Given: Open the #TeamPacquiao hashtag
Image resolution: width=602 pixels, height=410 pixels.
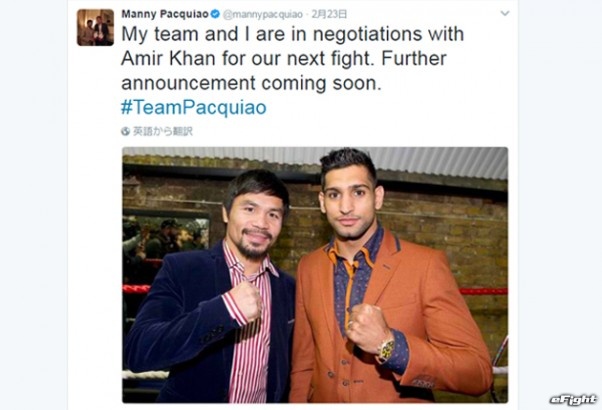Looking at the screenshot, I should (194, 107).
